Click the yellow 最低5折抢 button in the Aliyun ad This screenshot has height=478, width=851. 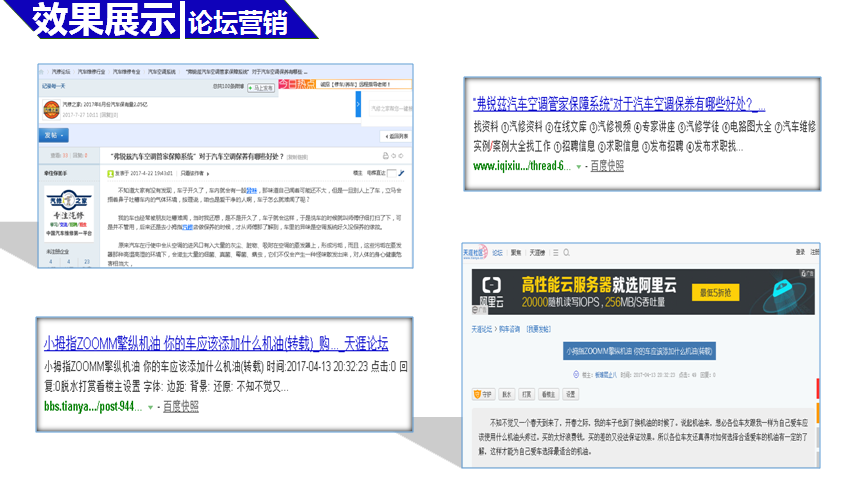point(715,293)
